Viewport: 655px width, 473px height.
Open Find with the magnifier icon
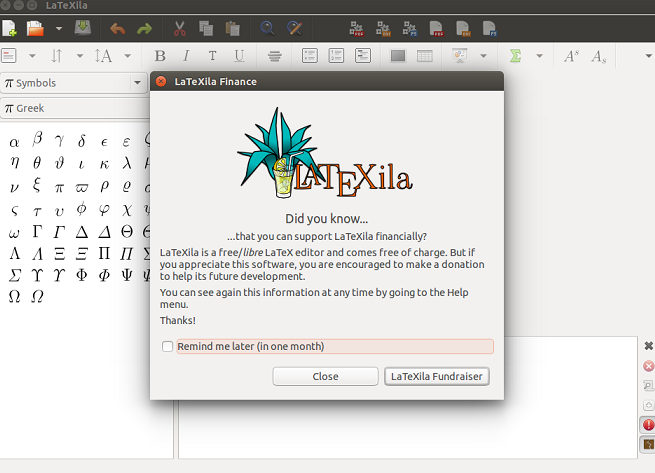point(267,28)
